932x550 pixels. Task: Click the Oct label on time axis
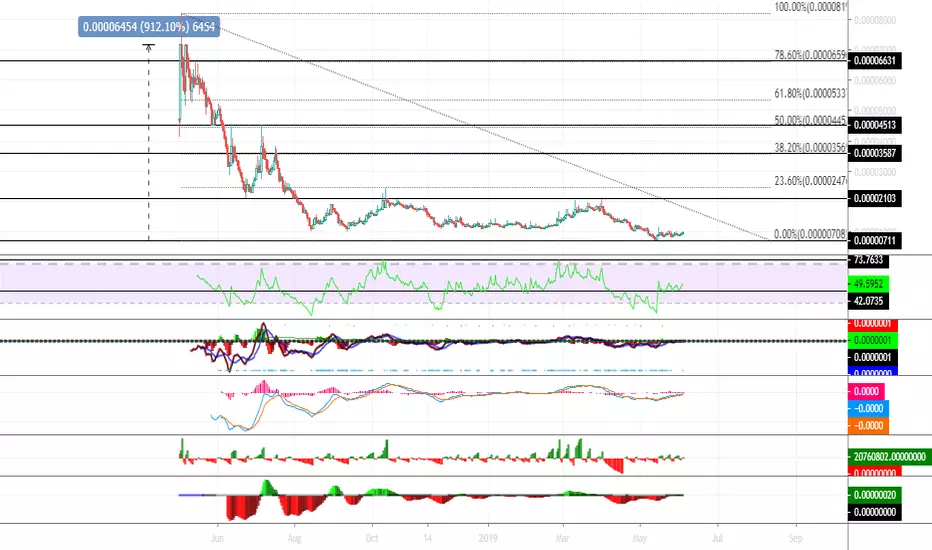(x=372, y=538)
